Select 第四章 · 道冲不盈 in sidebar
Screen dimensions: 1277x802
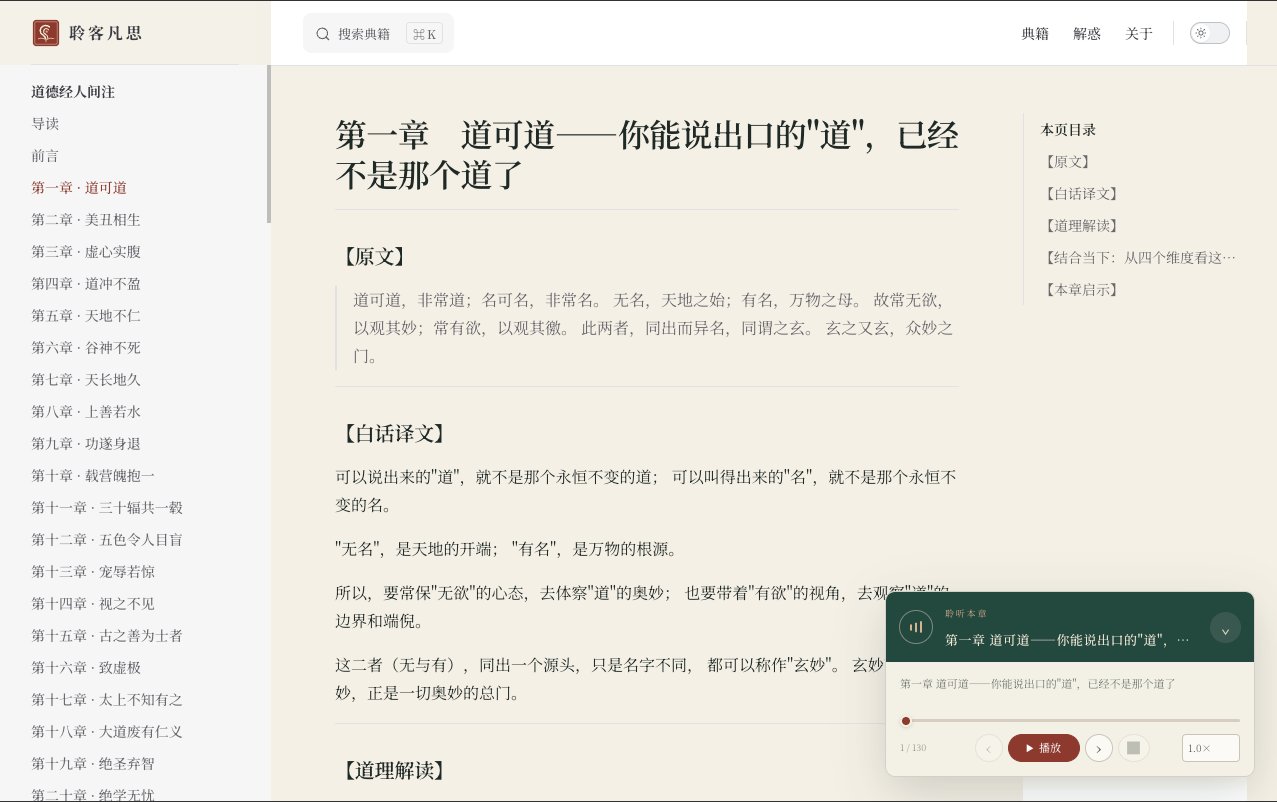(86, 284)
